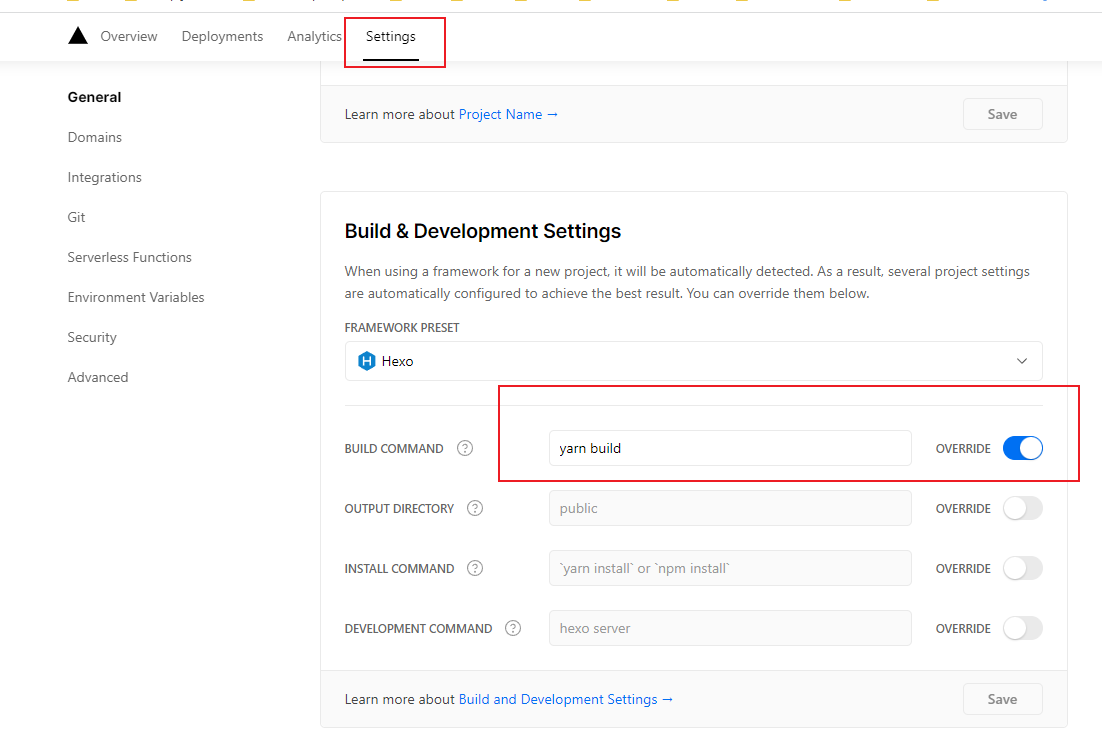Open Output Directory help question icon

click(x=475, y=508)
